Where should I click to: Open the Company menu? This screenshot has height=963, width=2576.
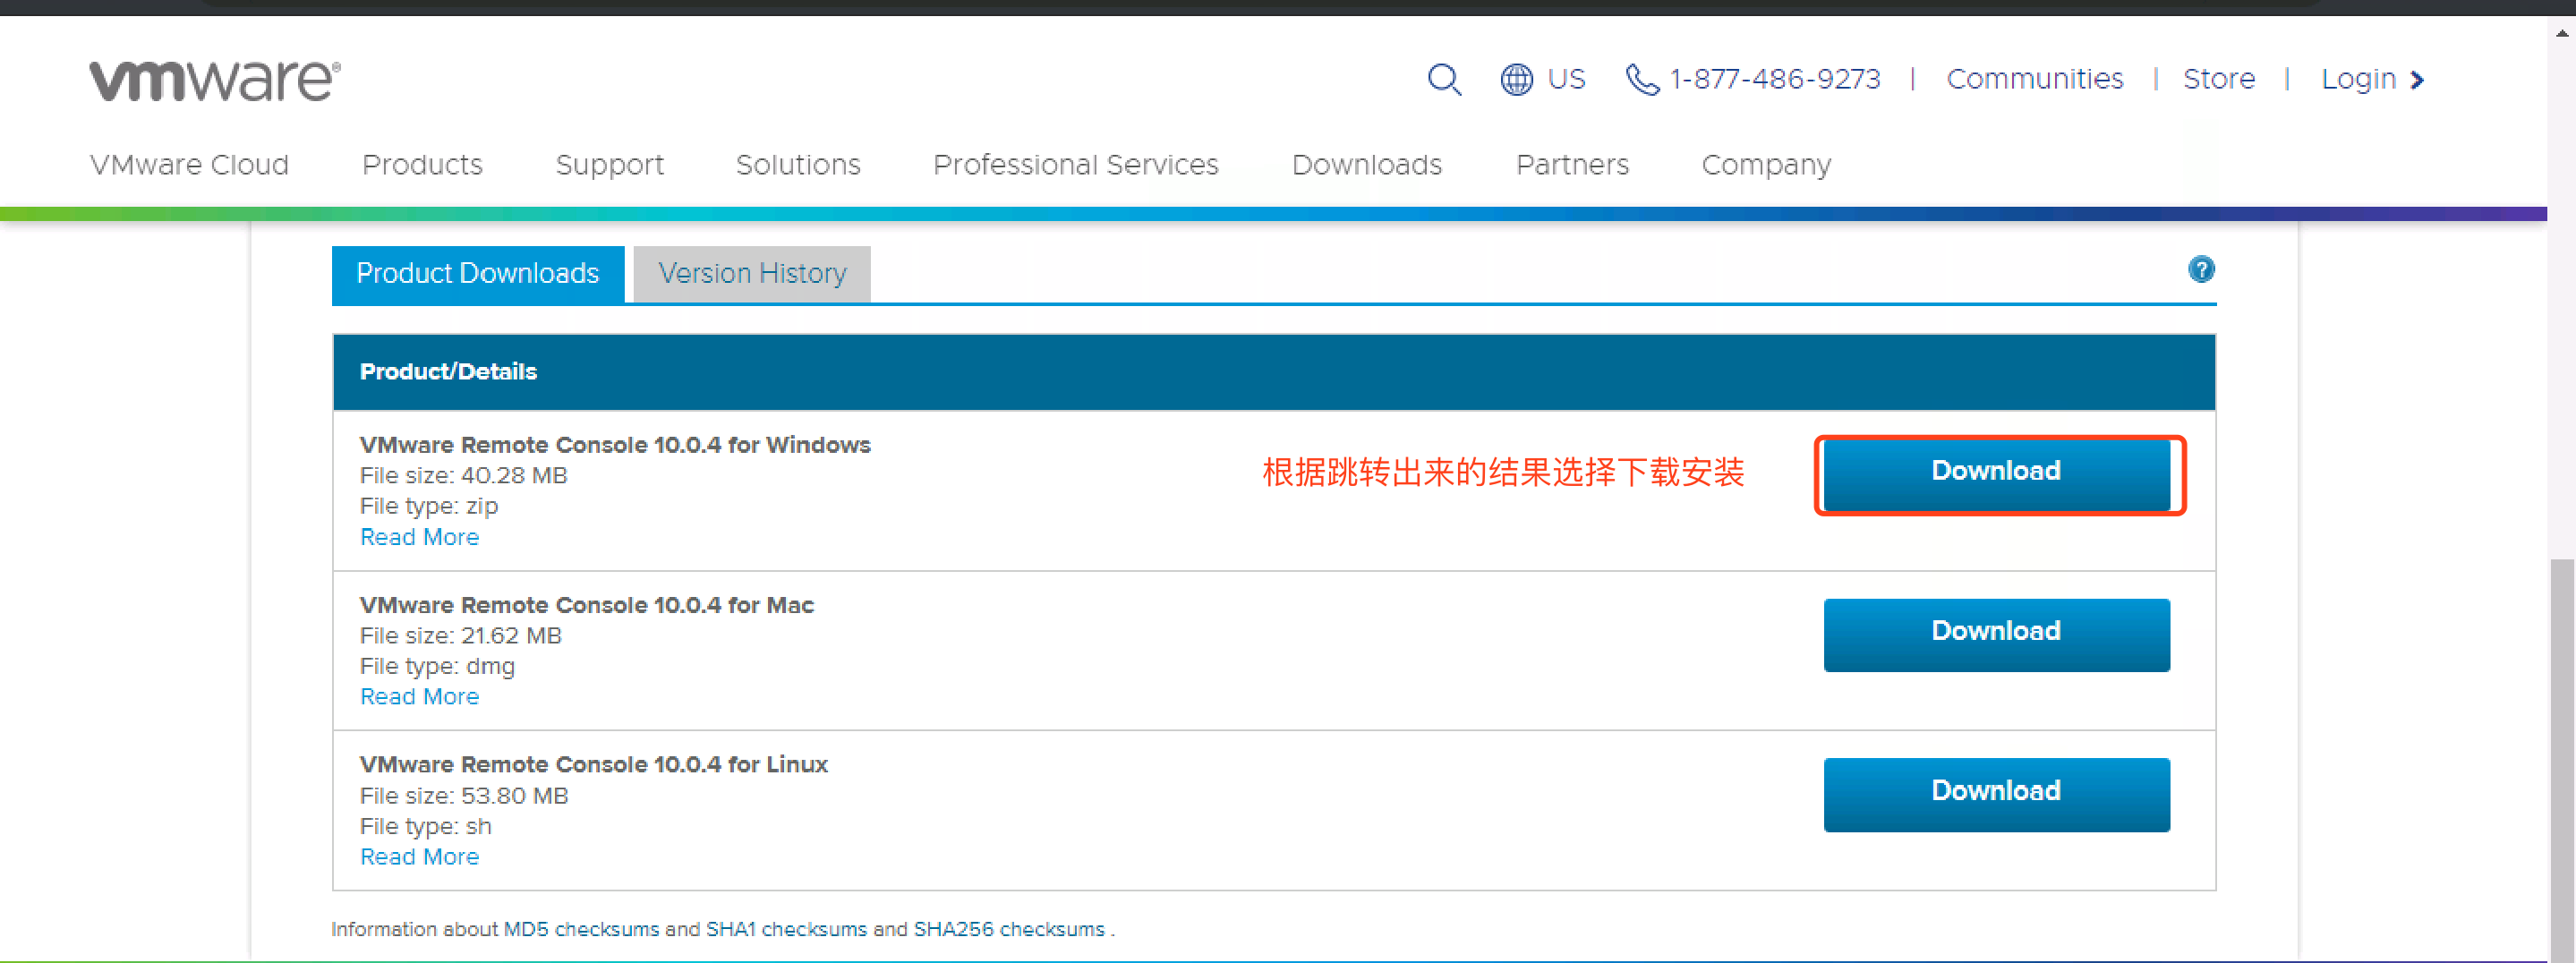click(x=1766, y=165)
